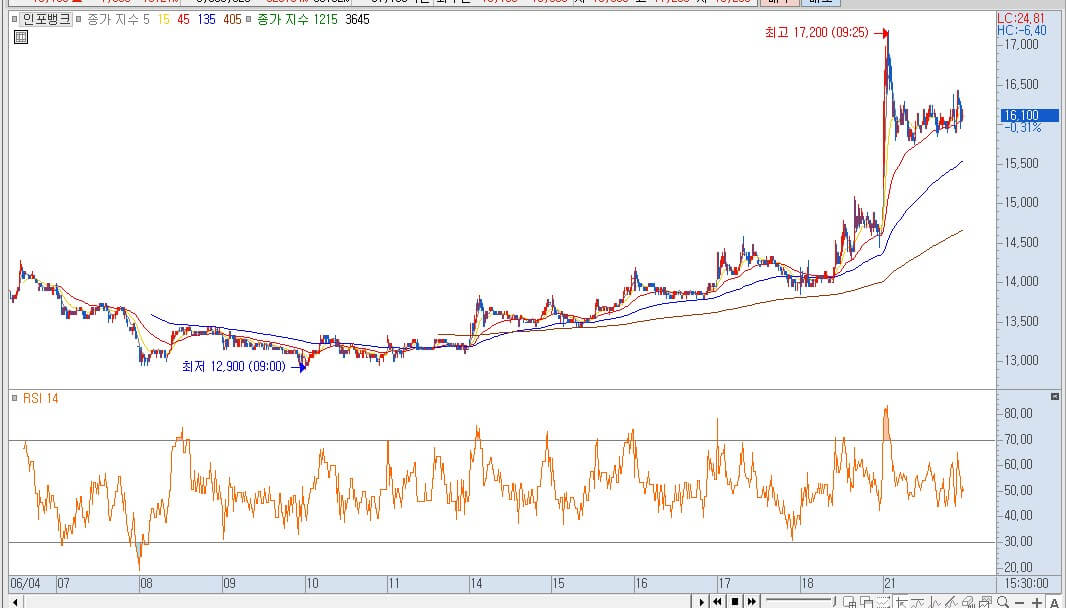Click the magnifier zoom icon
This screenshot has width=1066, height=608.
(x=1003, y=602)
